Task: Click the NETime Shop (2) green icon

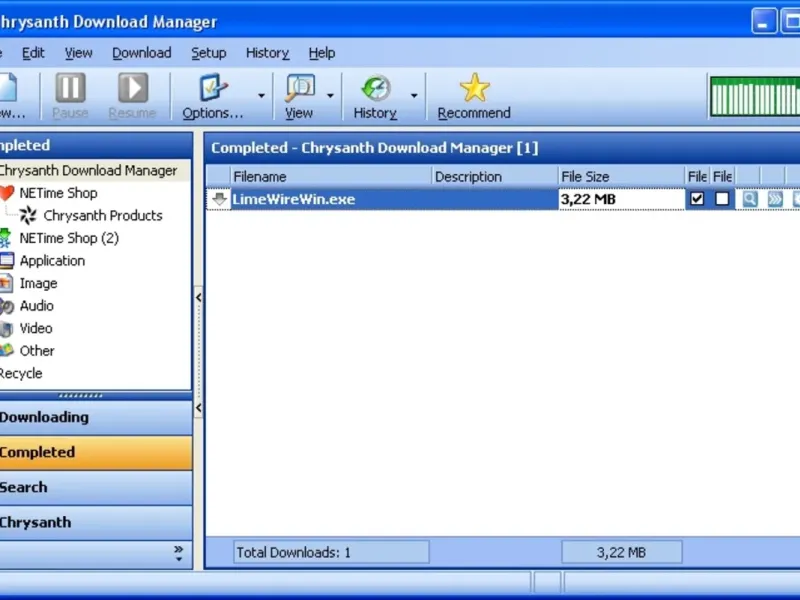Action: click(5, 238)
